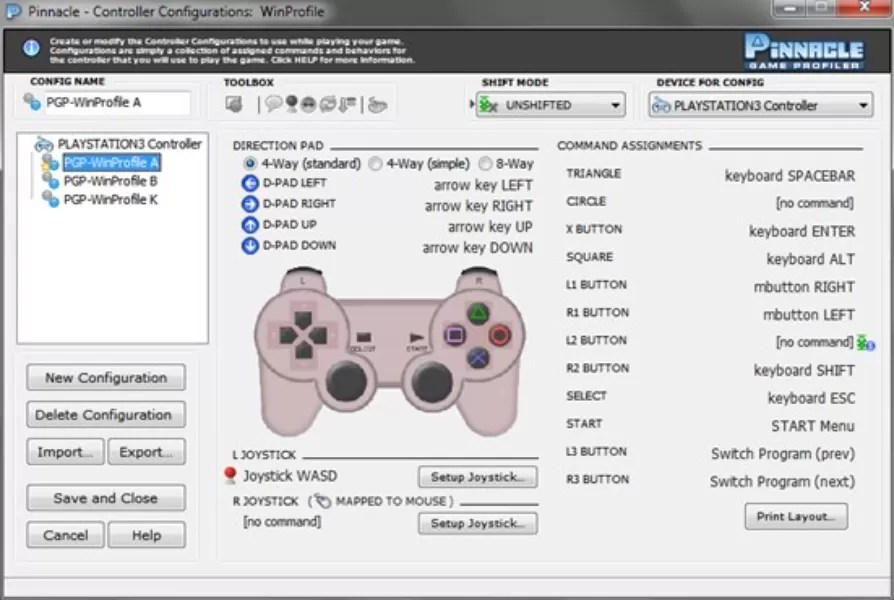Click the D-PAD LEFT arrow icon

[x=250, y=183]
